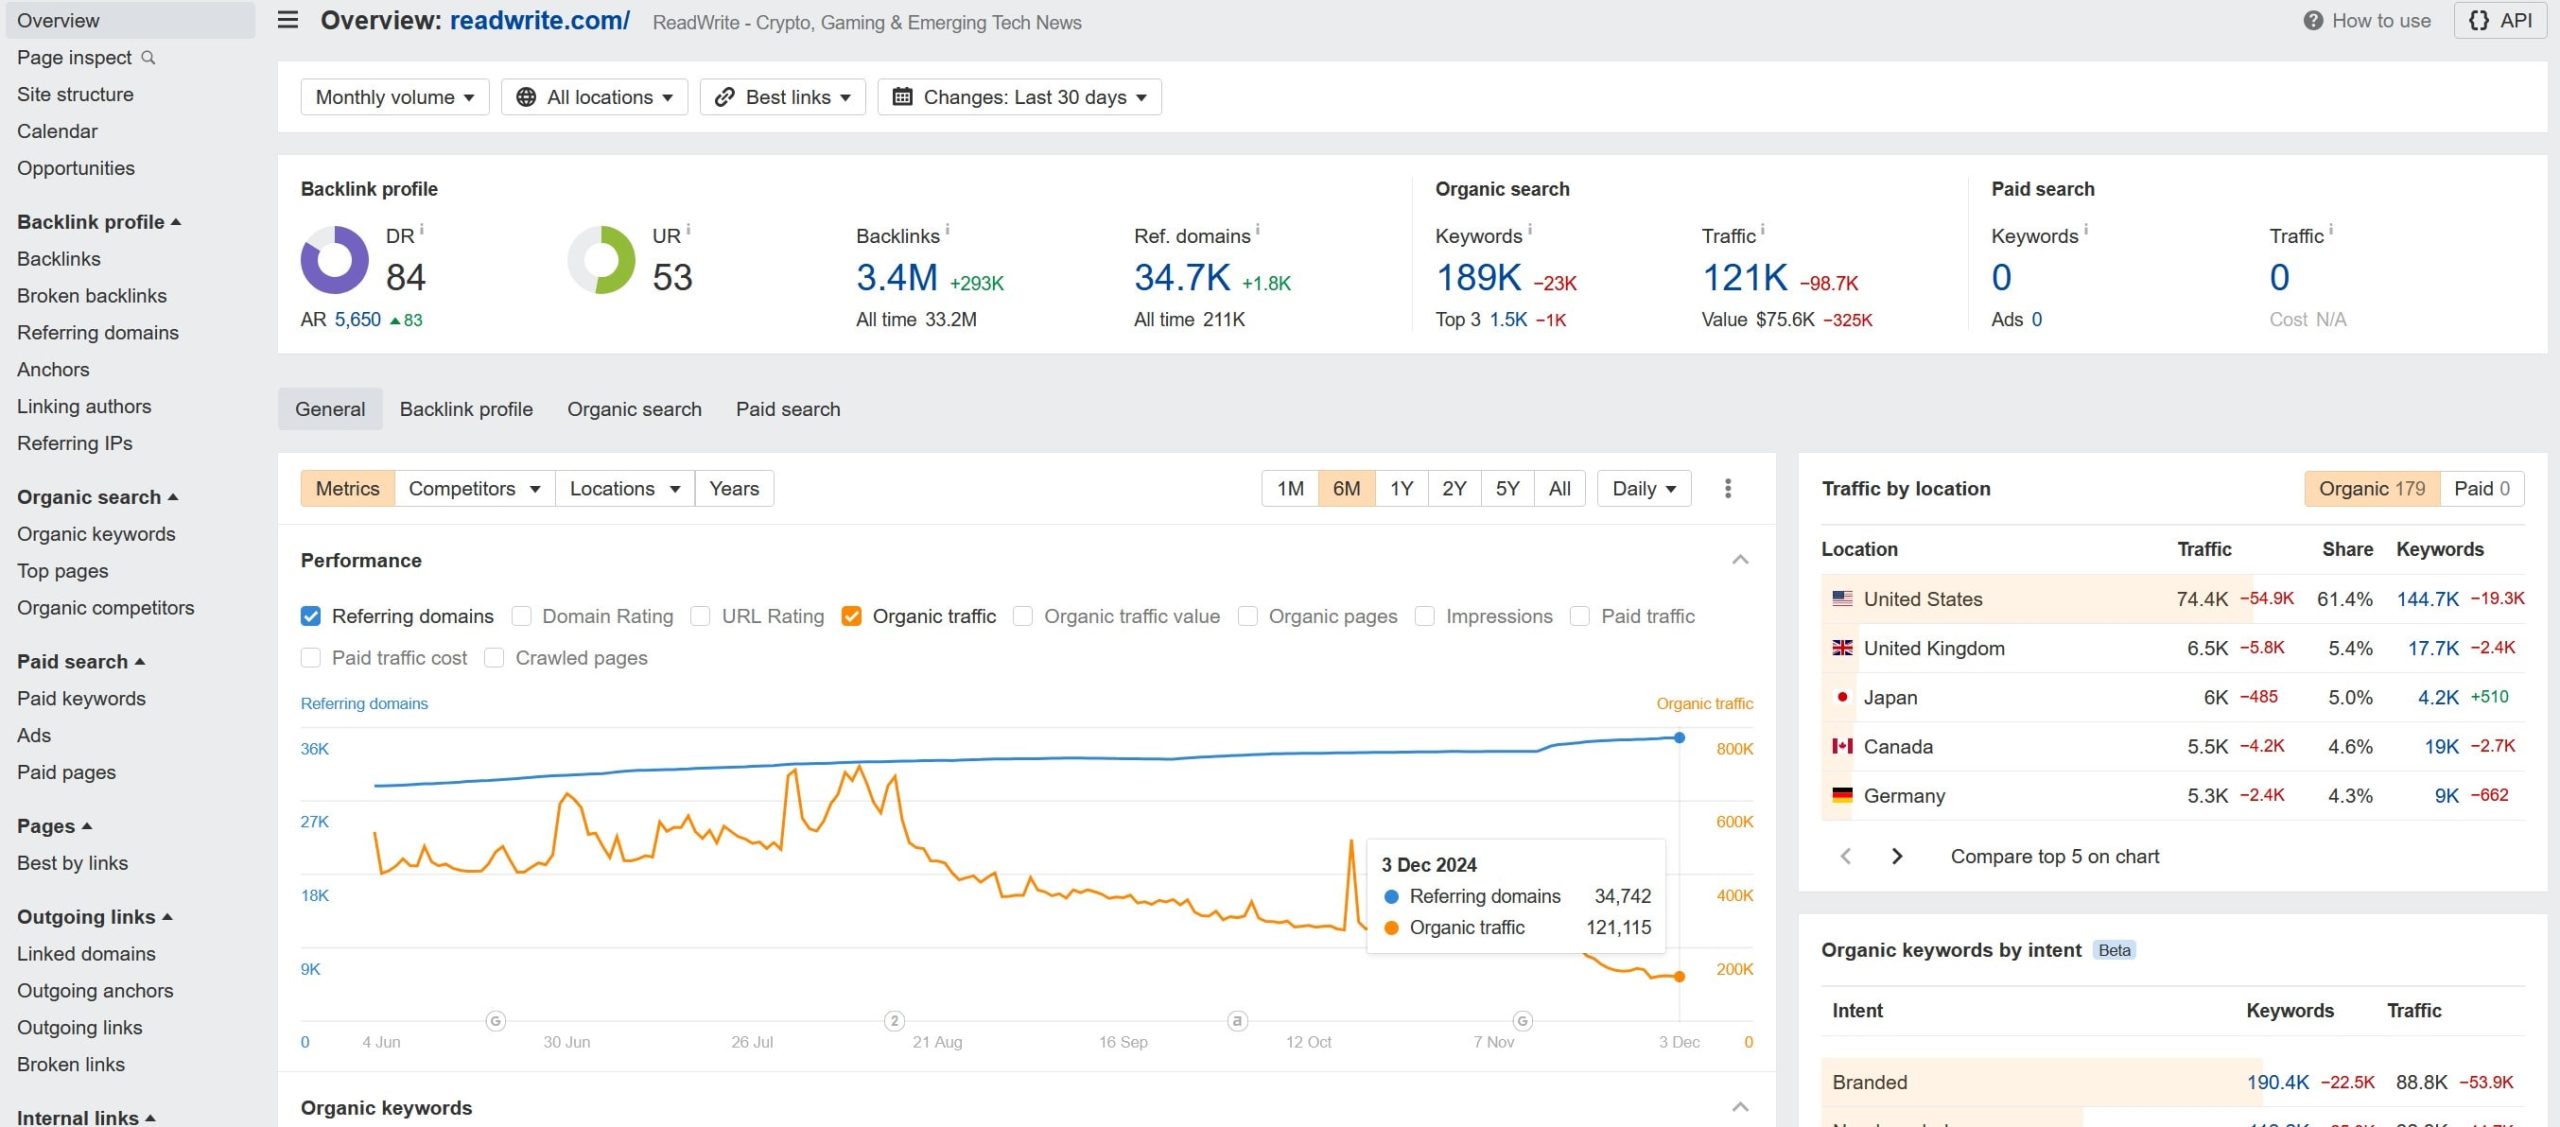Click the orange organic traffic endpoint on chart
The image size is (2560, 1127).
[x=1679, y=976]
